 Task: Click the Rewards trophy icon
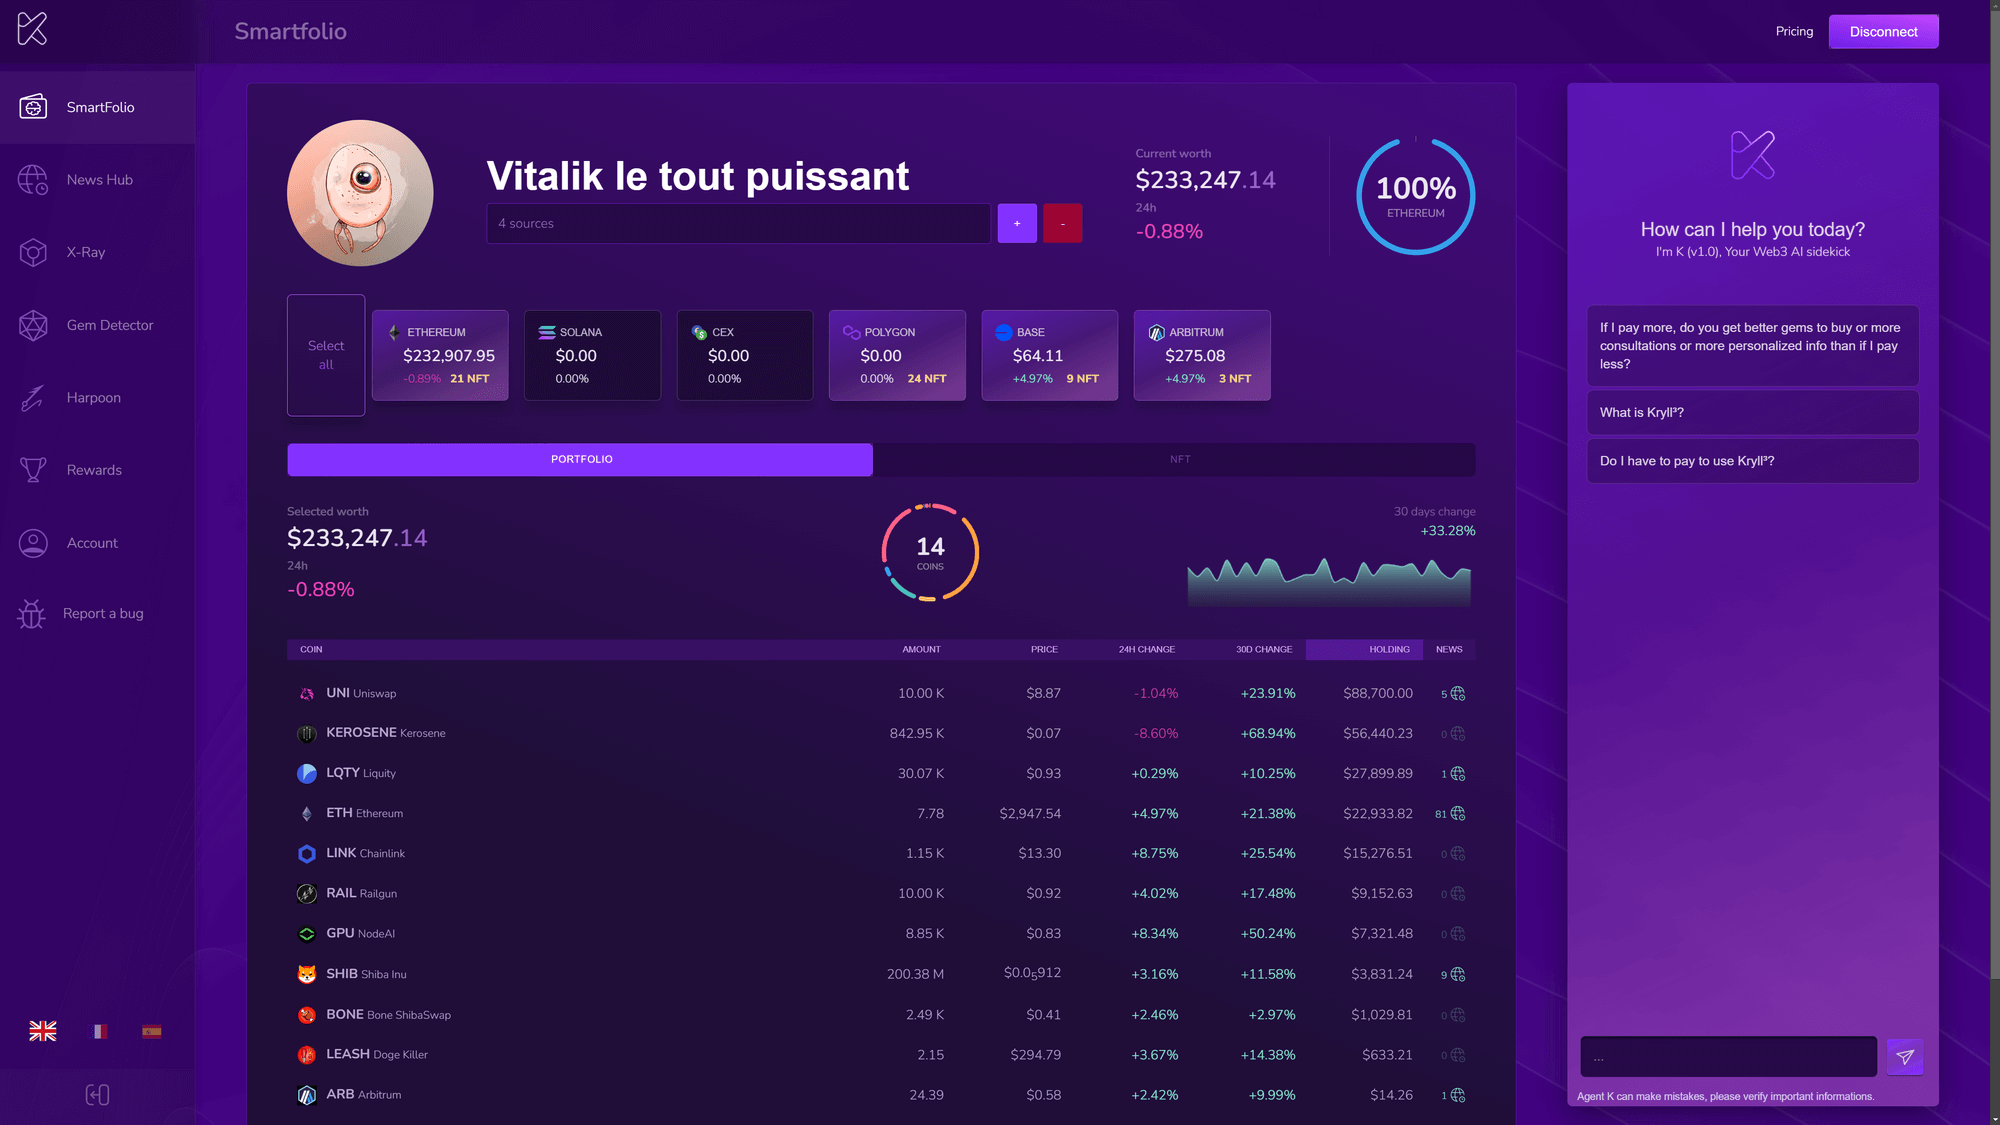[x=33, y=470]
